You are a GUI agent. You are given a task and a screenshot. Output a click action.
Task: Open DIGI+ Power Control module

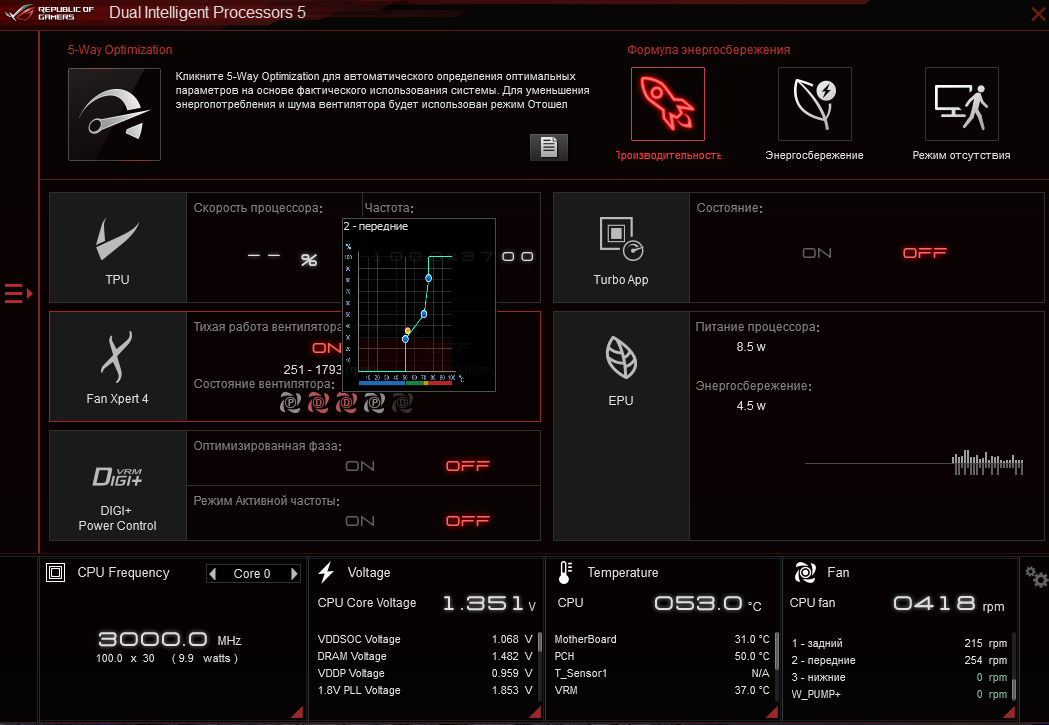click(x=118, y=486)
